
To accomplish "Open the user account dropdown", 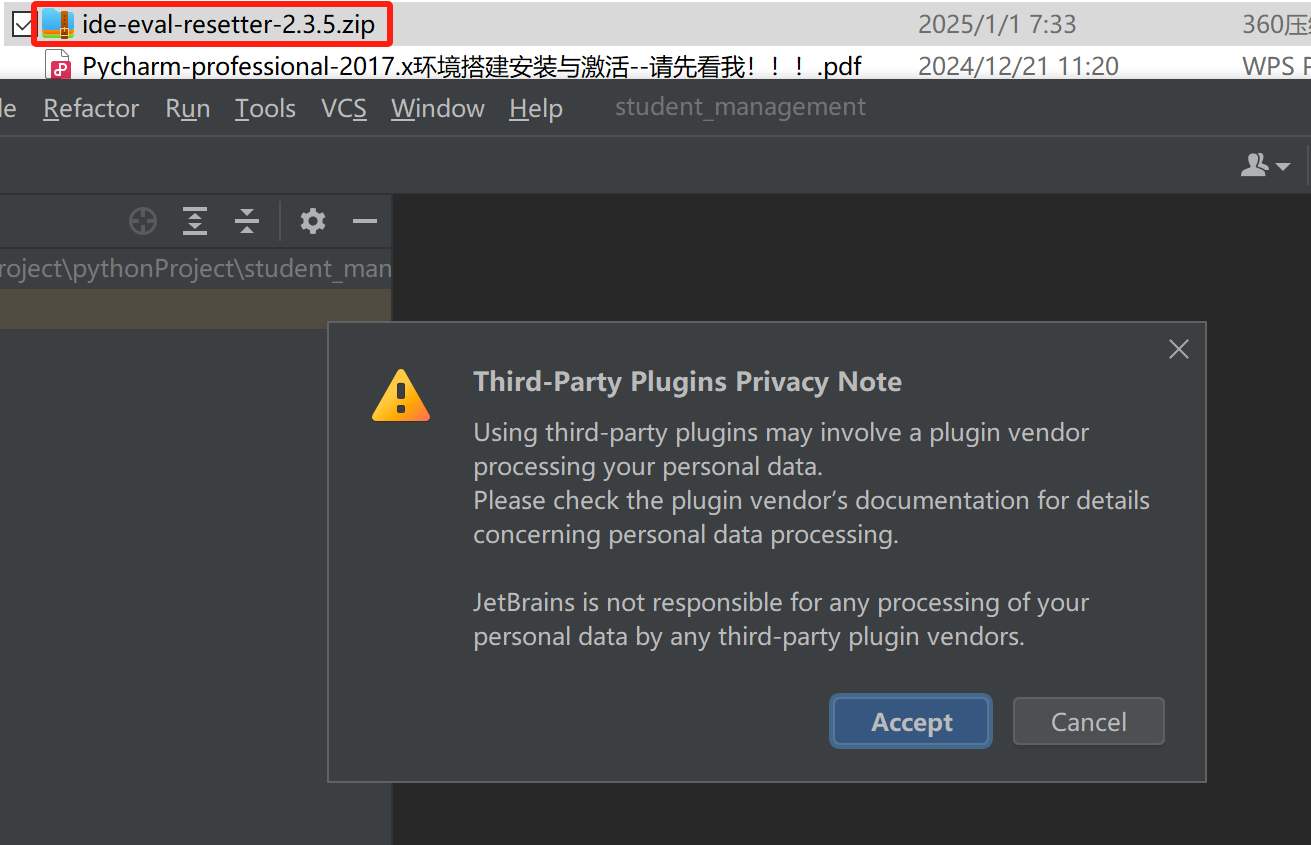I will [1265, 166].
